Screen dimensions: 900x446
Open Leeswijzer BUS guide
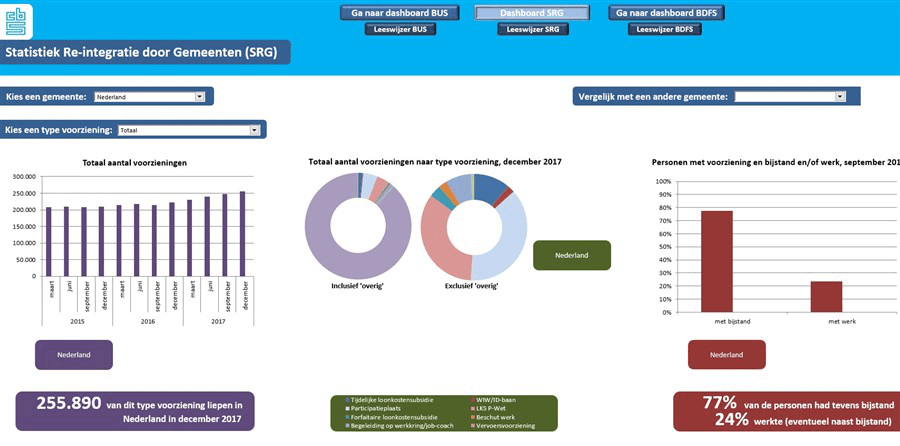click(399, 30)
